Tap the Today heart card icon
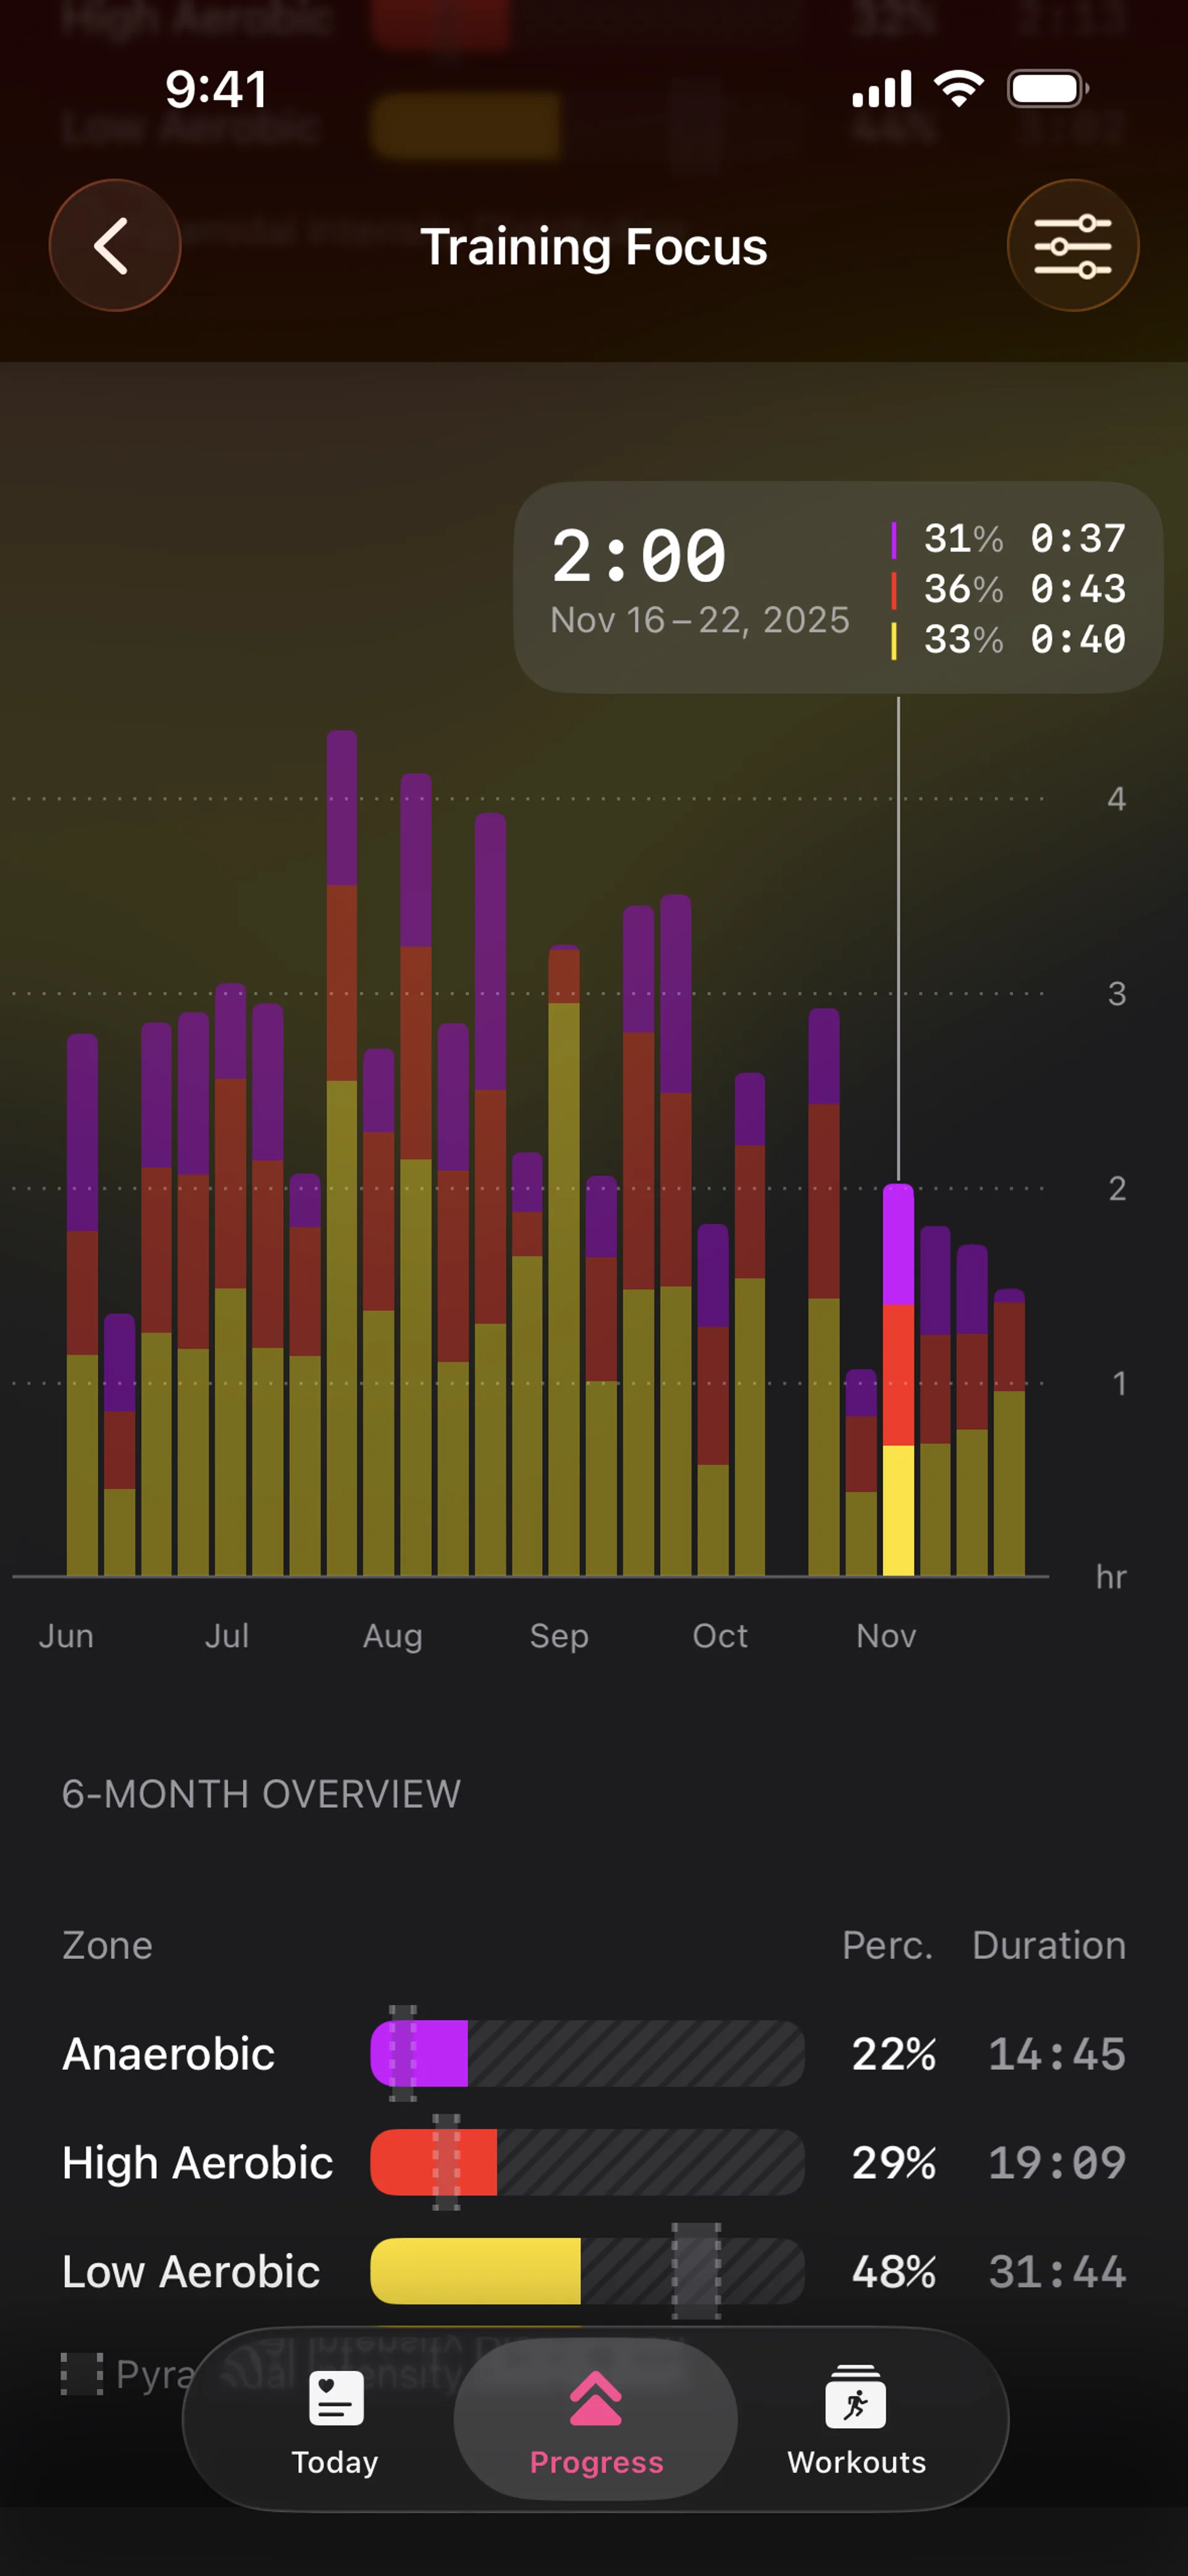Viewport: 1188px width, 2576px height. 336,2398
